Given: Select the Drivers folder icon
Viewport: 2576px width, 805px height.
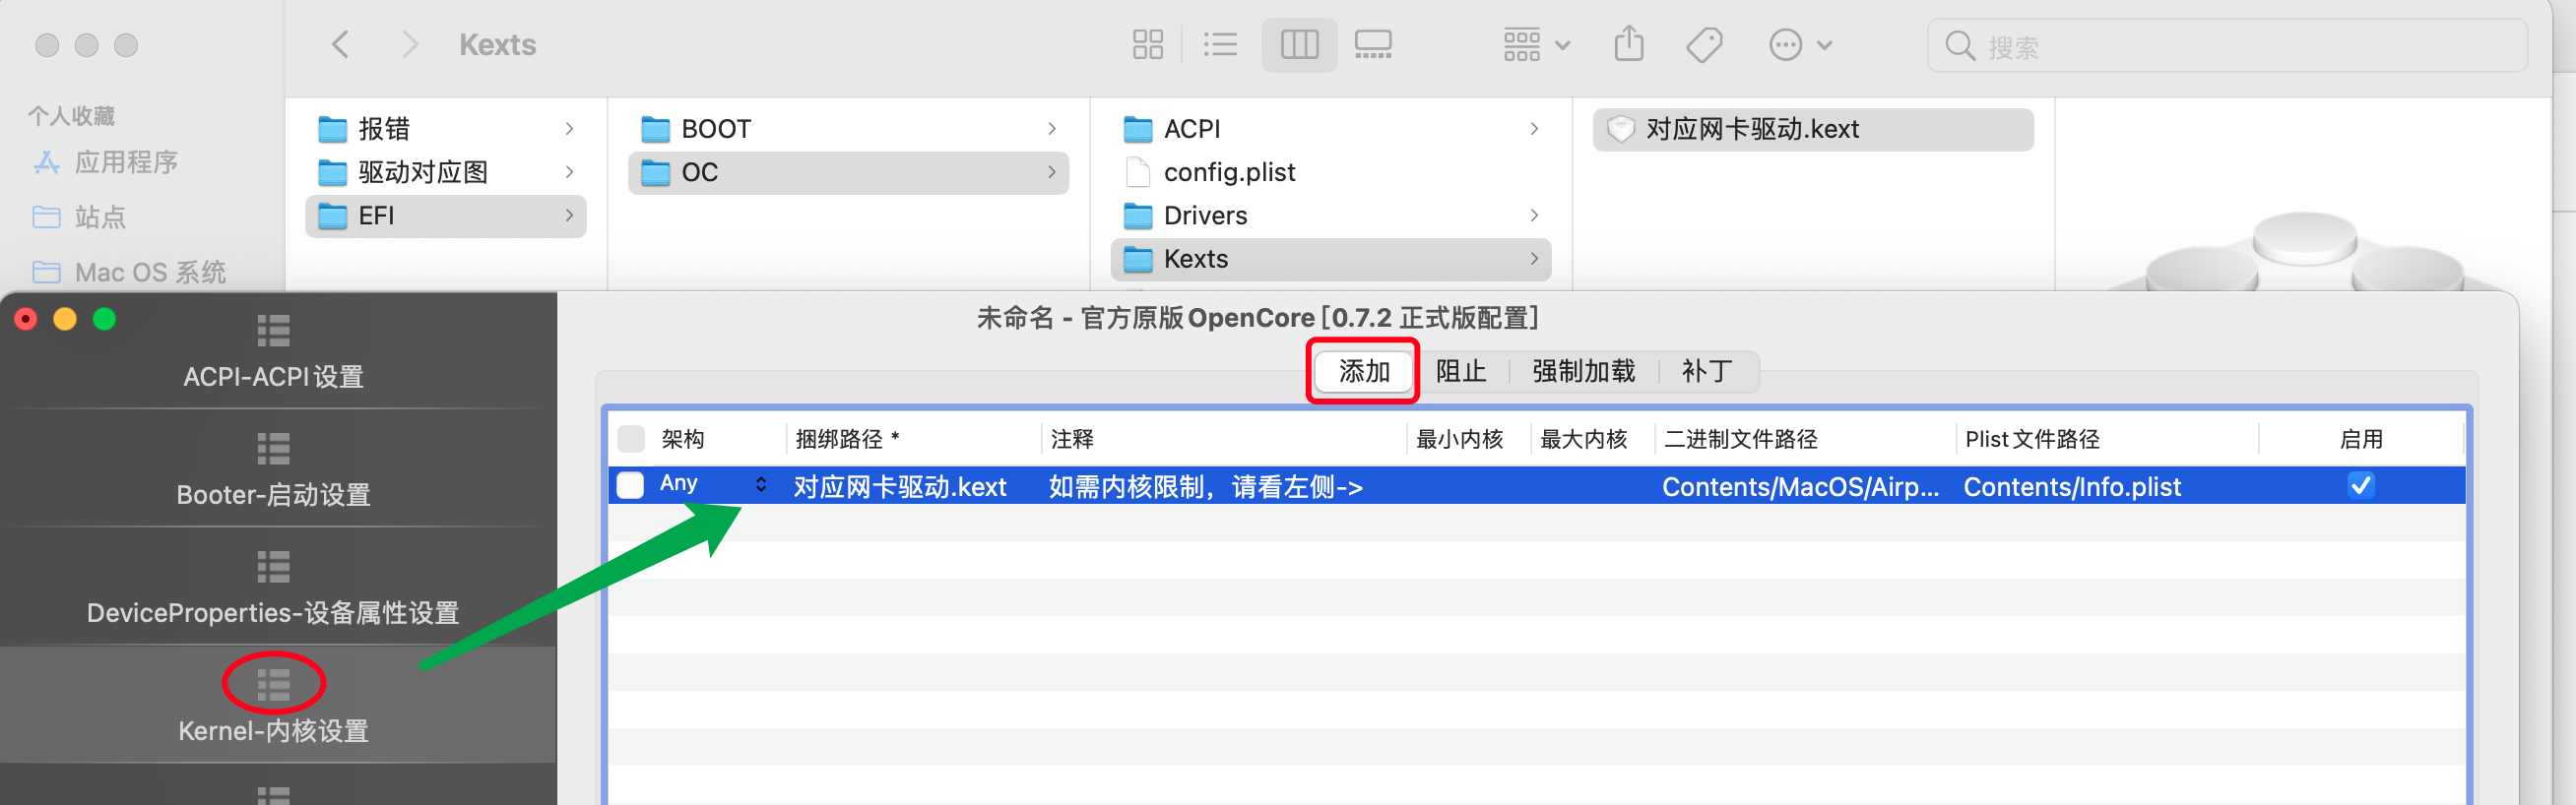Looking at the screenshot, I should click(1138, 216).
